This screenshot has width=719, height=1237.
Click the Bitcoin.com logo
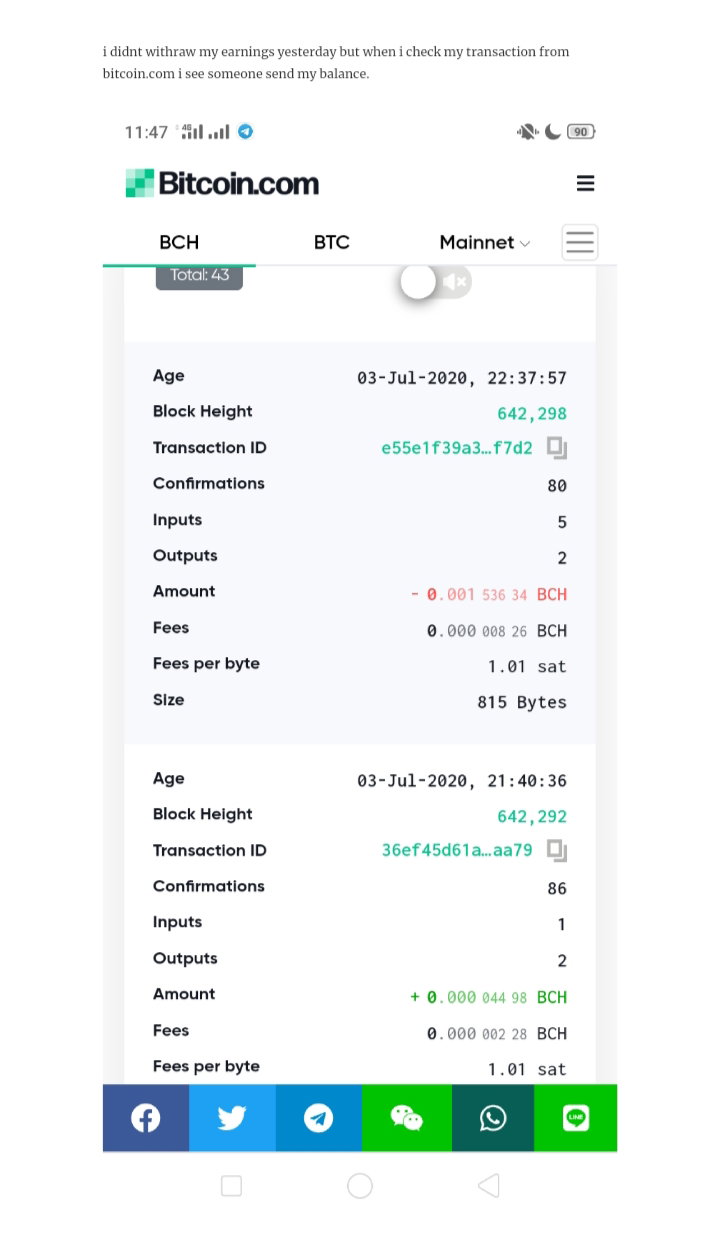click(x=222, y=183)
